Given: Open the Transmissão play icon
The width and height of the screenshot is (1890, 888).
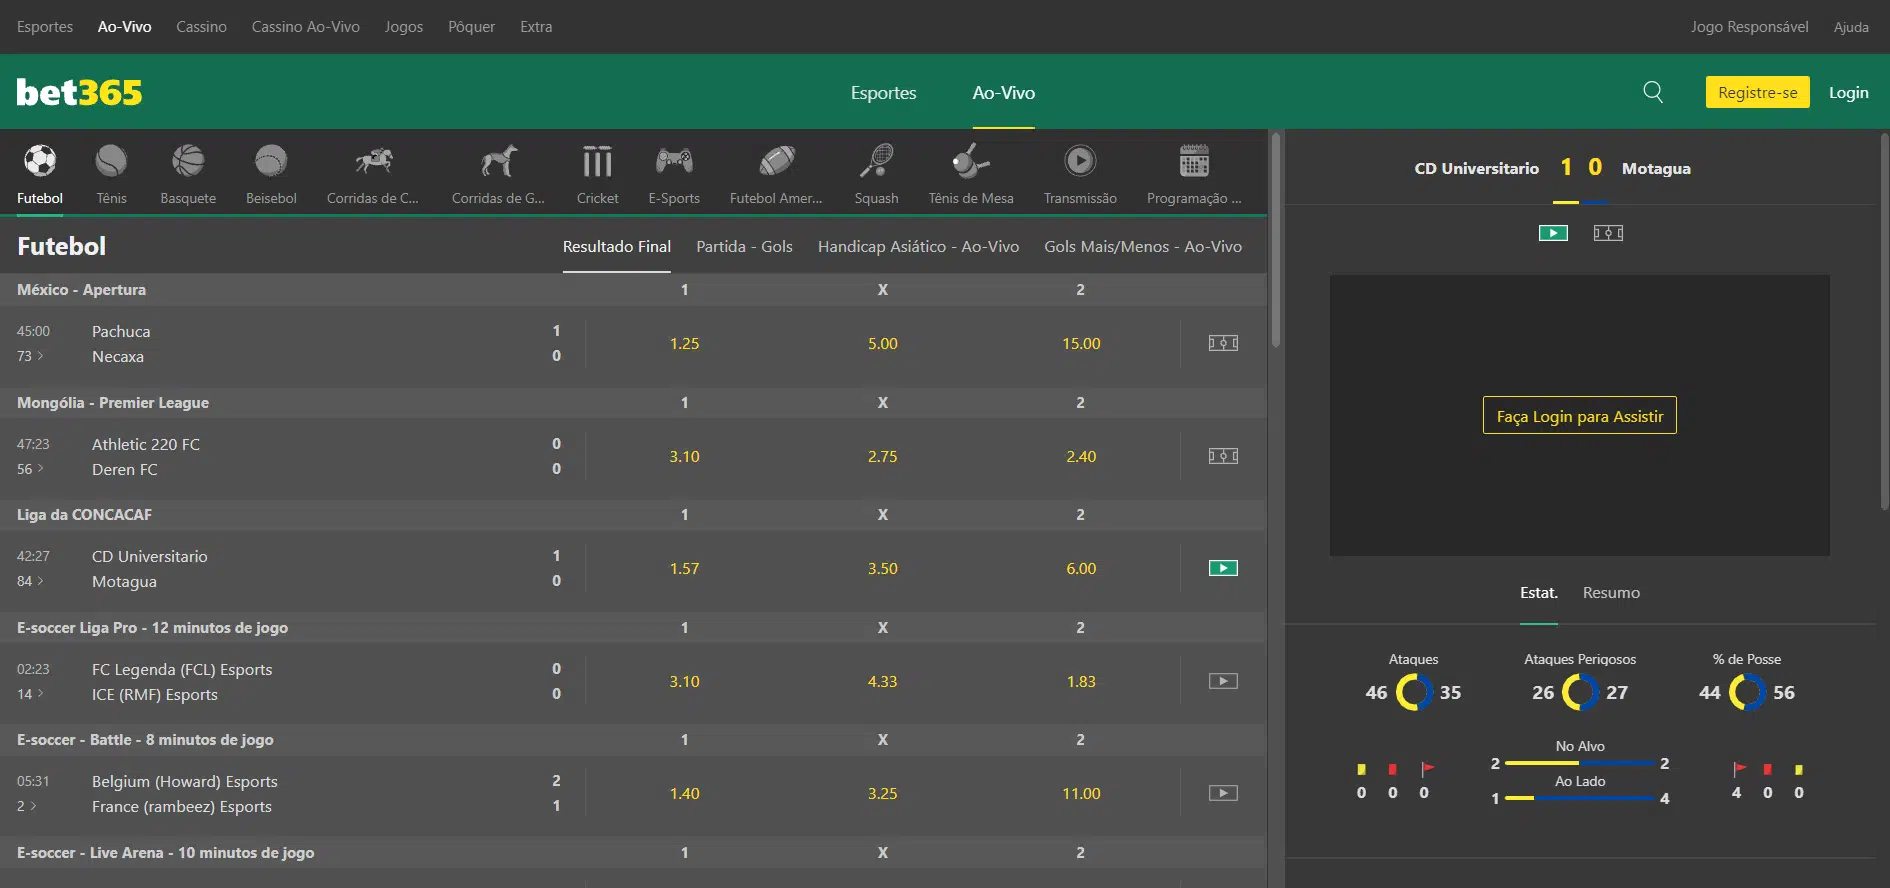Looking at the screenshot, I should point(1080,161).
